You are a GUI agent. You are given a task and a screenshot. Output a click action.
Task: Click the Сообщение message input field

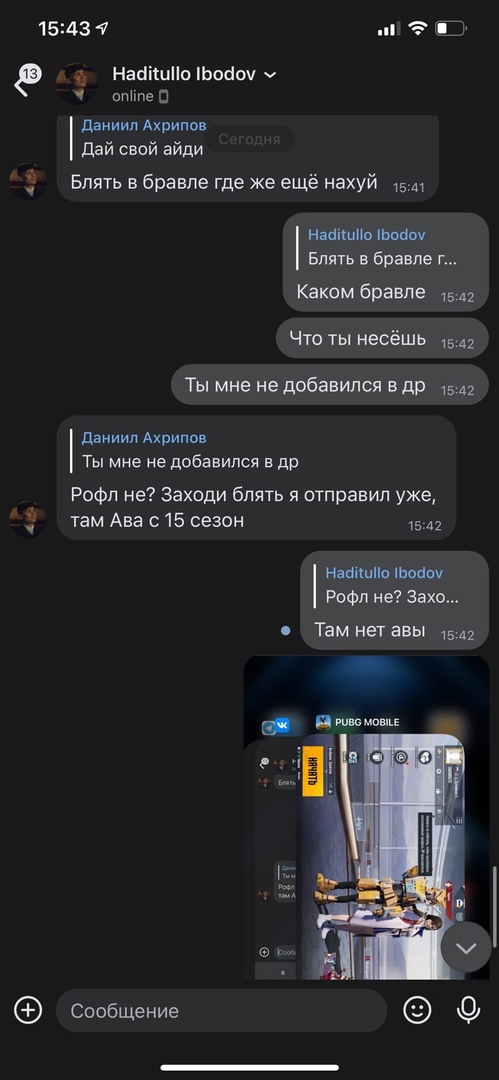[221, 1010]
